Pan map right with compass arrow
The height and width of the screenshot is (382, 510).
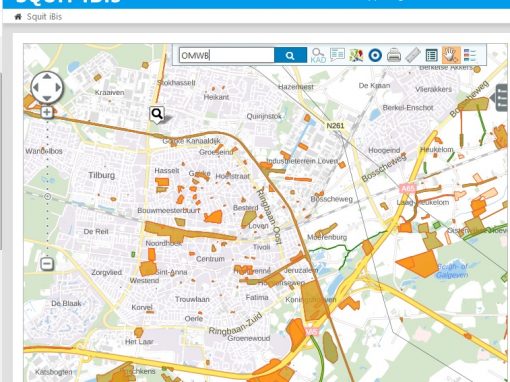pos(58,87)
